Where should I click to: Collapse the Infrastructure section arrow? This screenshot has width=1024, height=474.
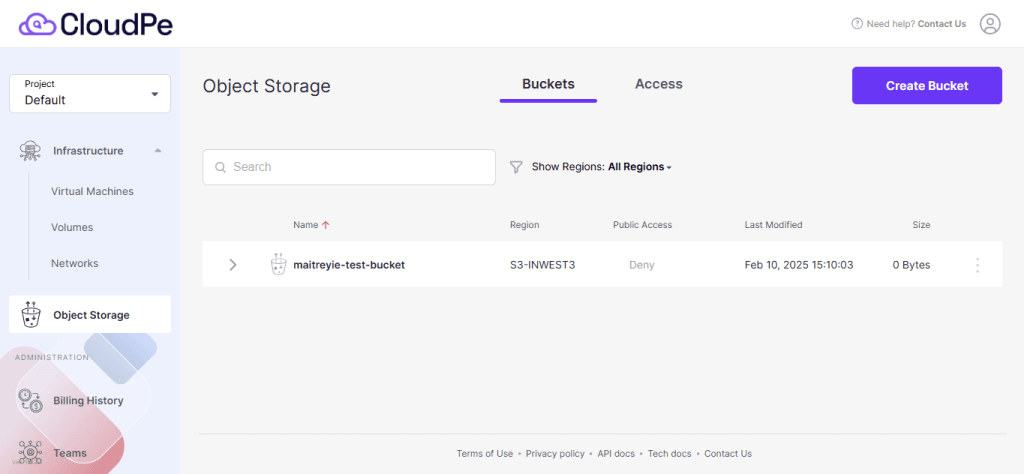[x=158, y=151]
